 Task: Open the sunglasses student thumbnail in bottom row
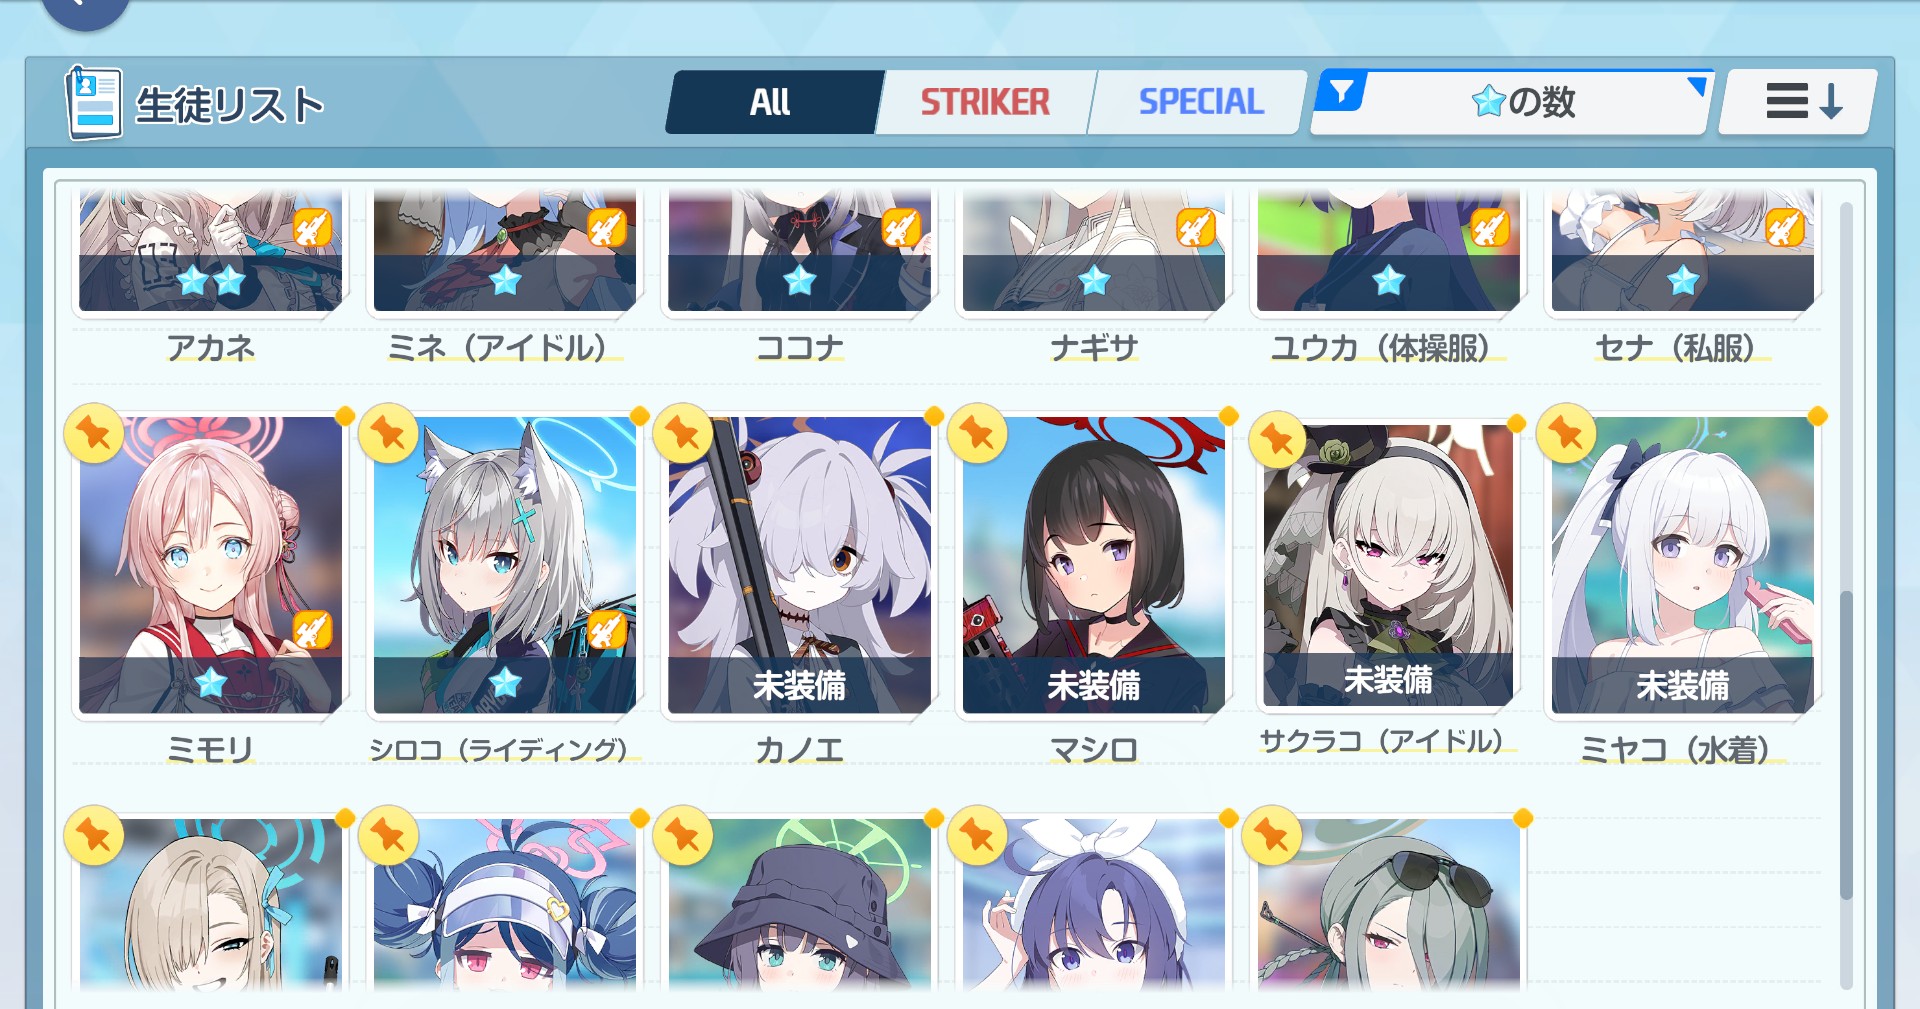(x=1388, y=905)
